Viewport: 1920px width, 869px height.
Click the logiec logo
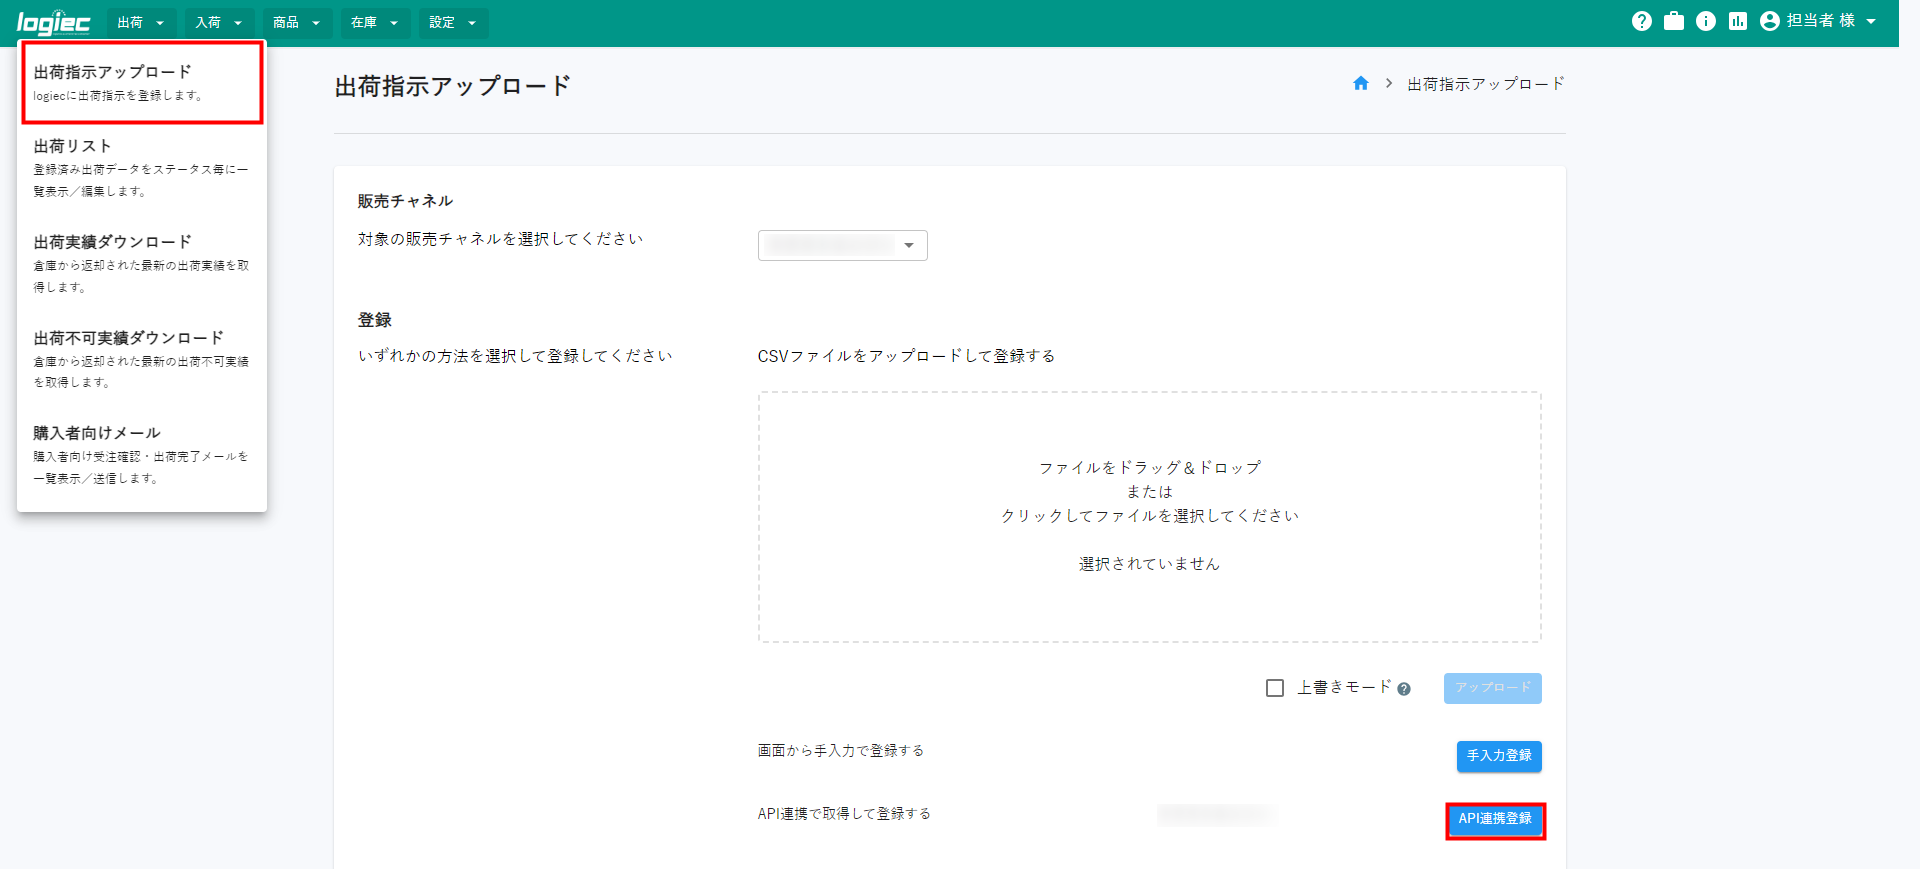(53, 23)
